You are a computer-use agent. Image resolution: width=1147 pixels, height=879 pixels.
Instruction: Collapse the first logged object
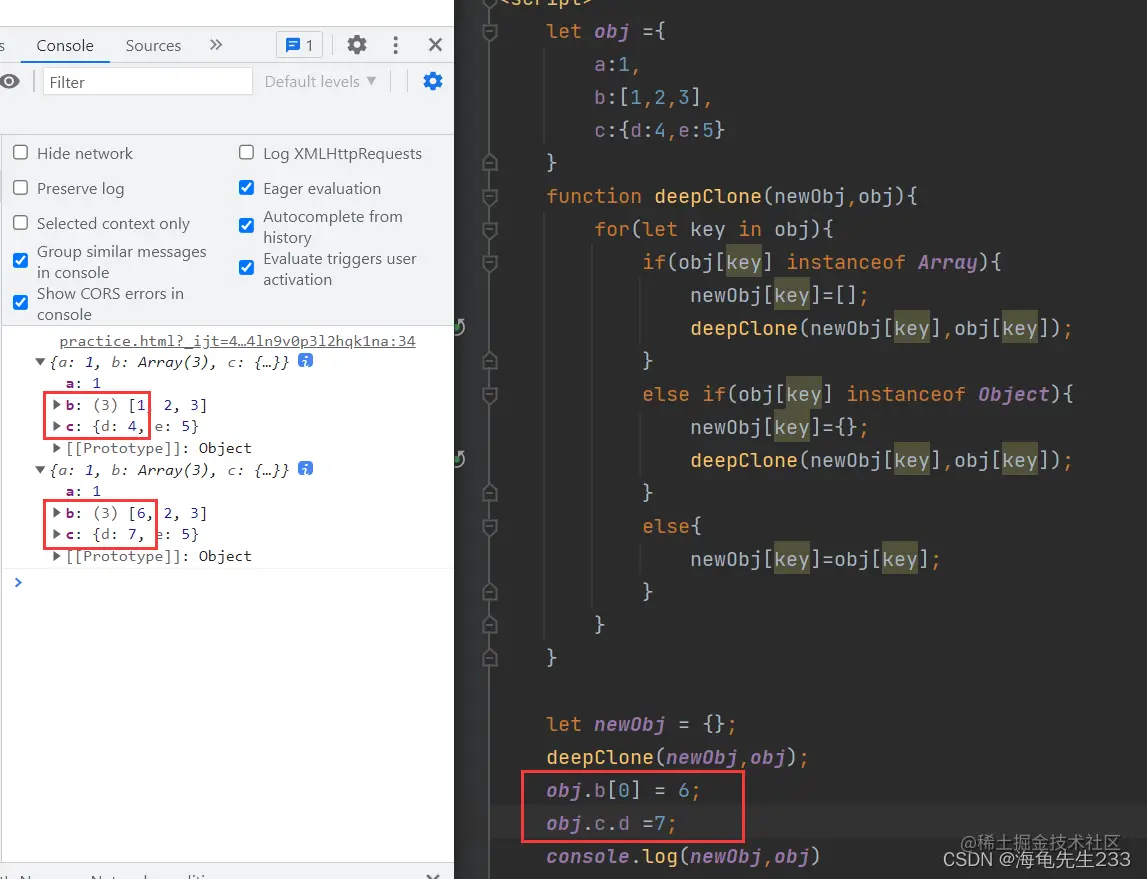(40, 361)
